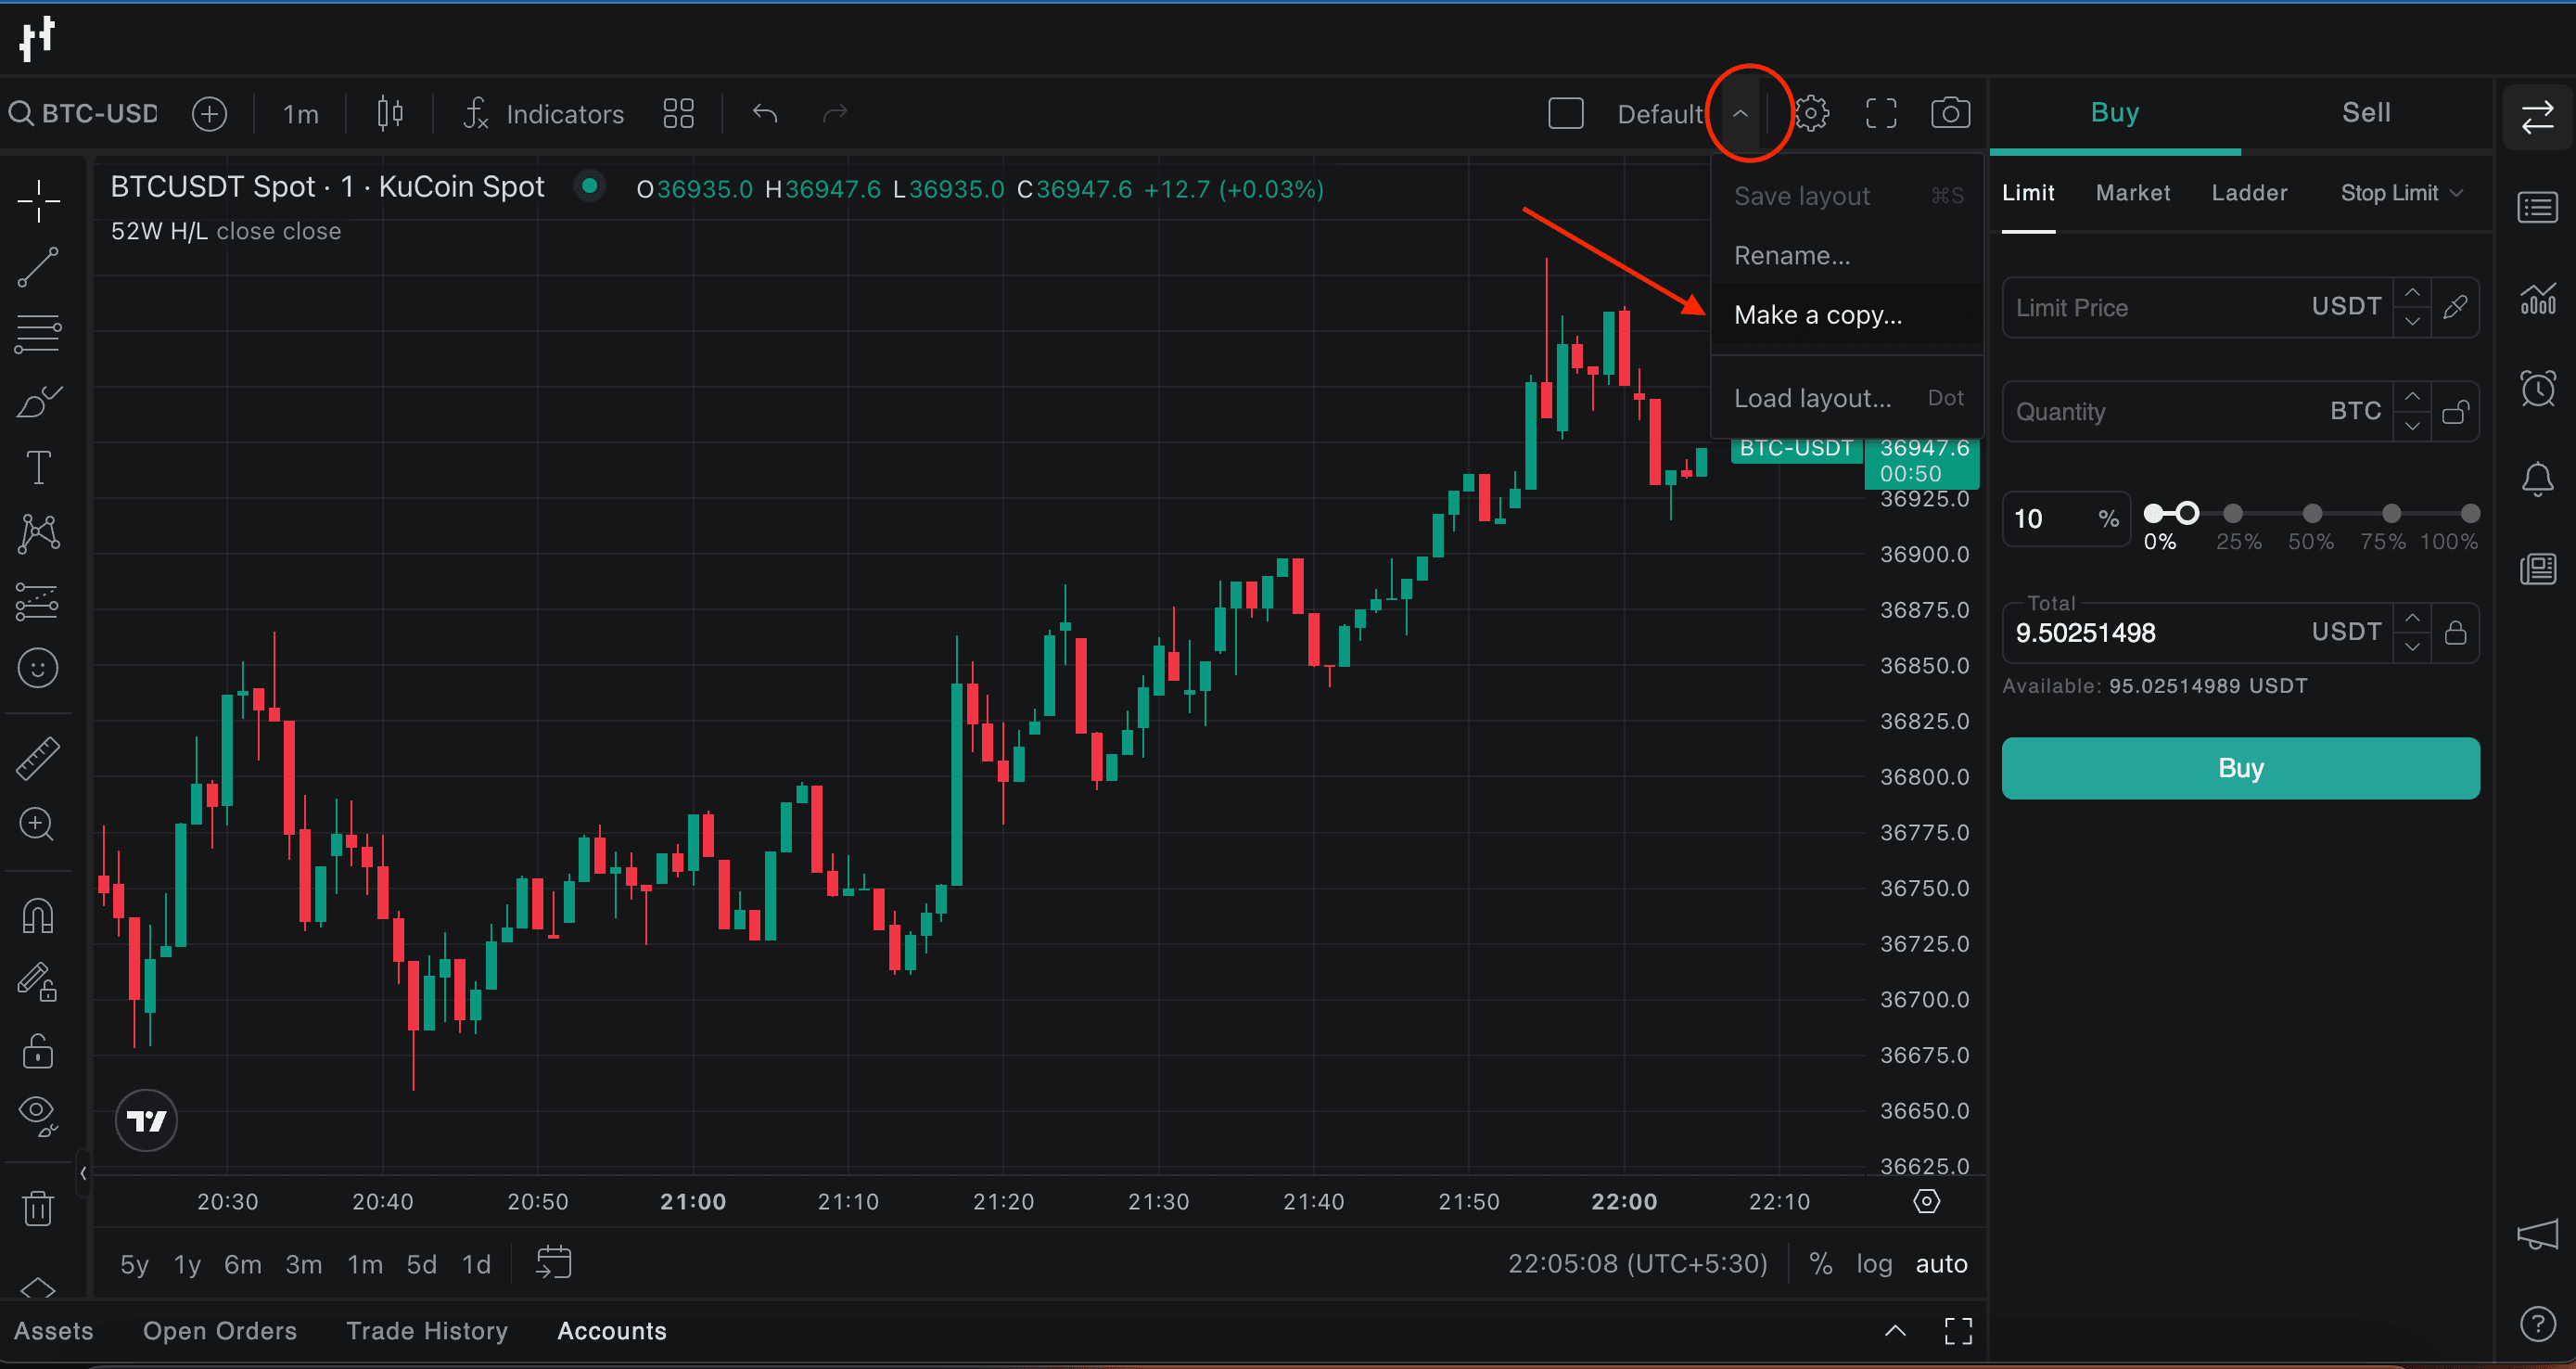This screenshot has width=2576, height=1369.
Task: Select the Market order type
Action: (2133, 193)
